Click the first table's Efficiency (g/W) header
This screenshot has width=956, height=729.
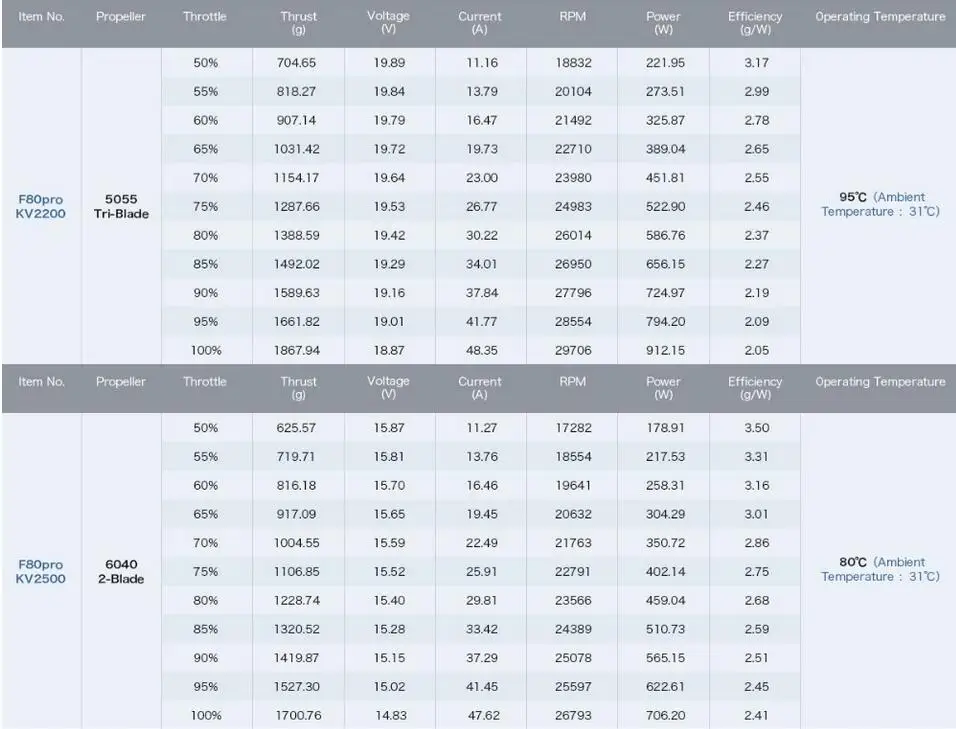click(755, 23)
